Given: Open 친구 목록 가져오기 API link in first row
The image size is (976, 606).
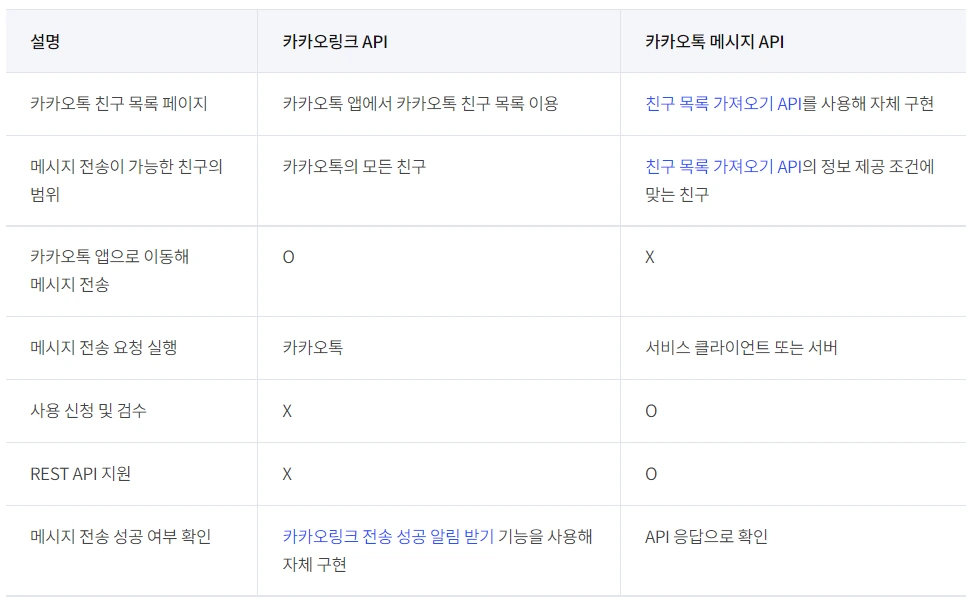Looking at the screenshot, I should [723, 103].
